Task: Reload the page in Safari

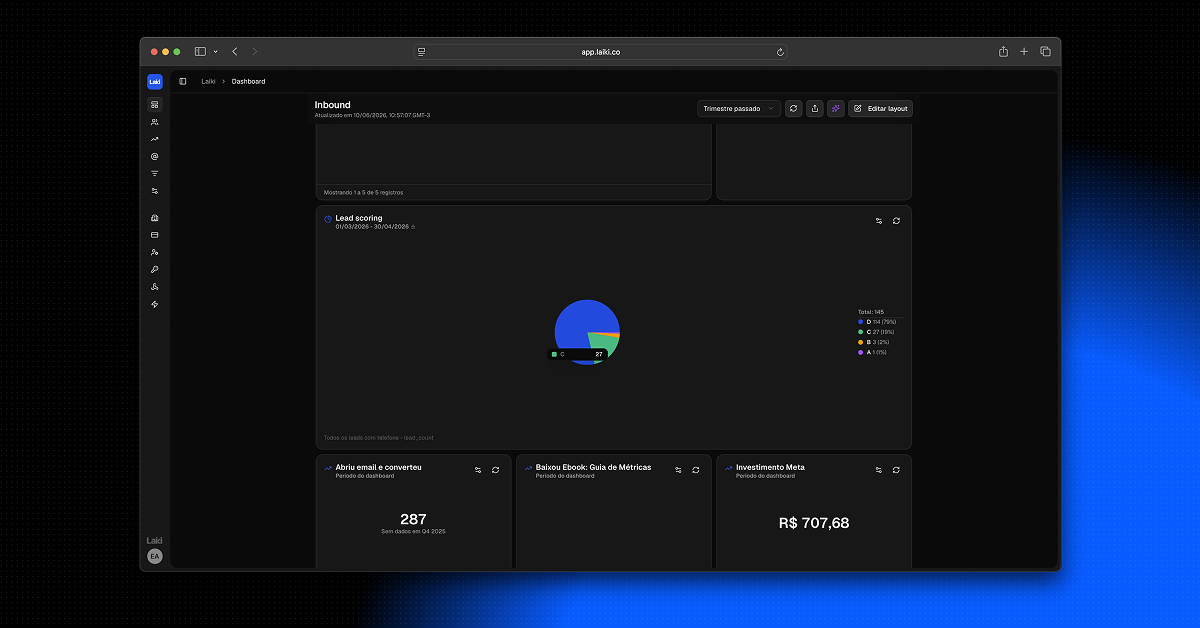Action: [780, 51]
